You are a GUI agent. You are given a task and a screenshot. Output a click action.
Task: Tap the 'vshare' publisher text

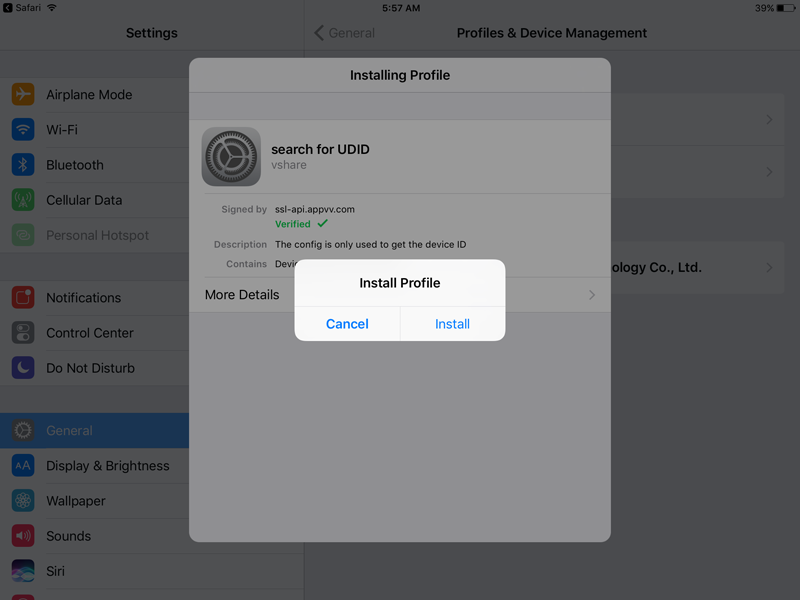click(x=289, y=165)
